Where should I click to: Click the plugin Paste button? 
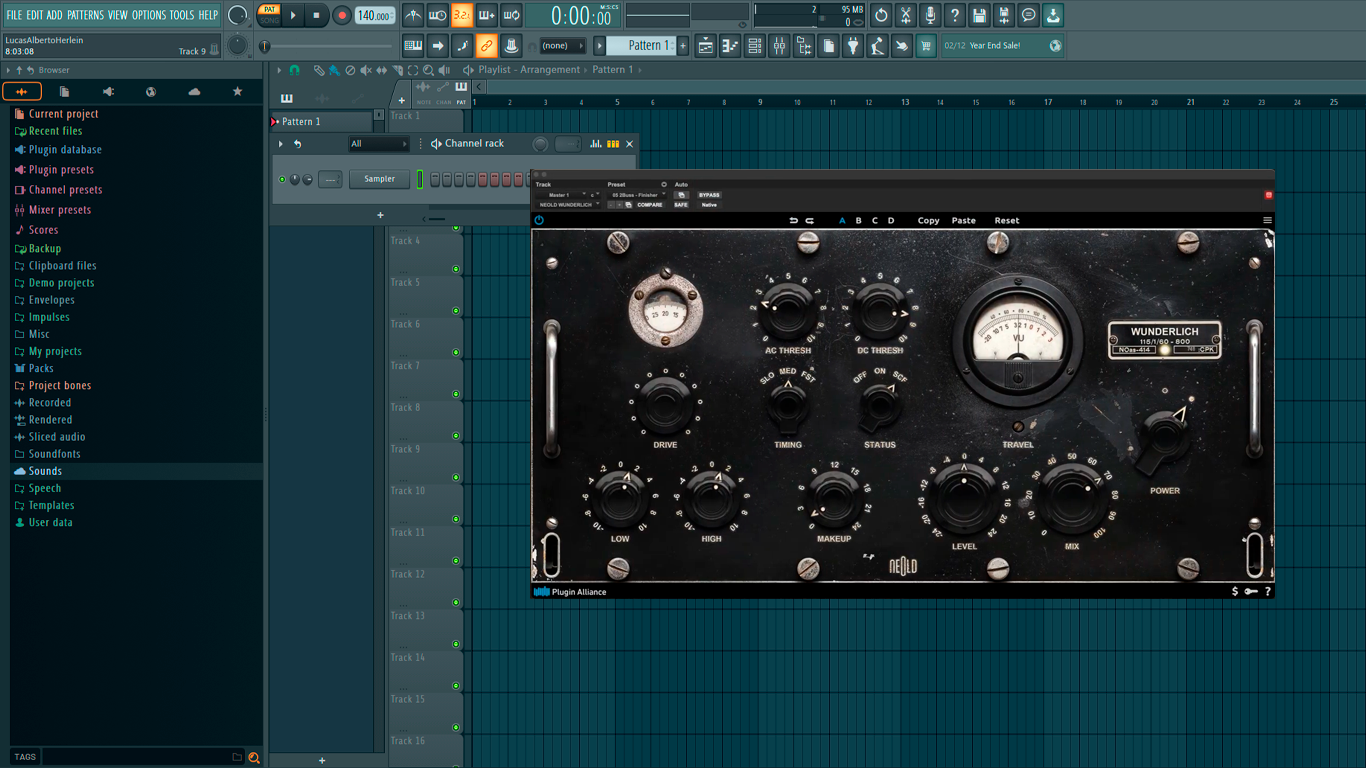click(x=963, y=220)
